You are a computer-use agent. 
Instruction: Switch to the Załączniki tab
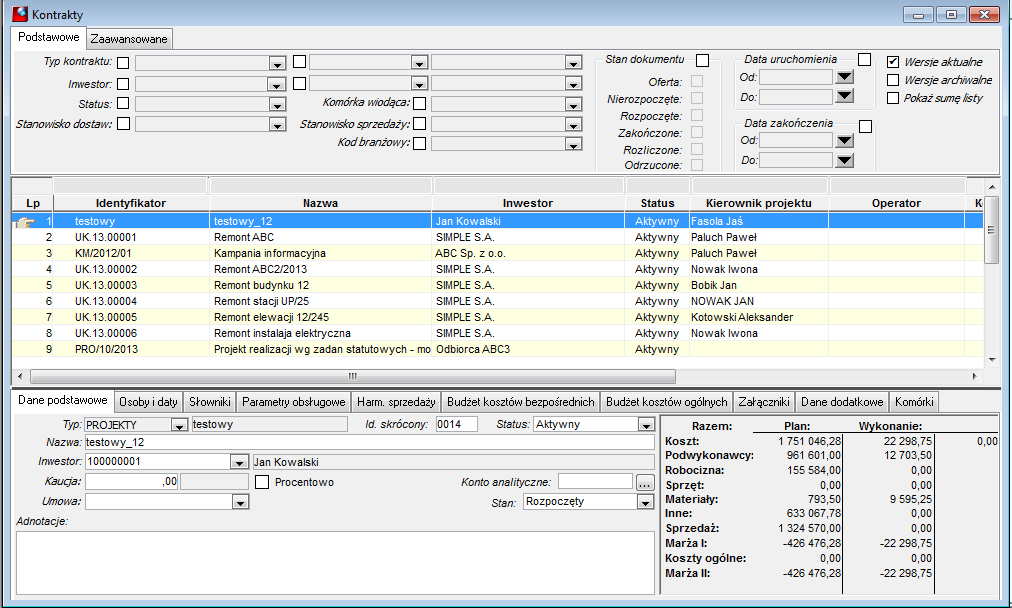pos(764,401)
